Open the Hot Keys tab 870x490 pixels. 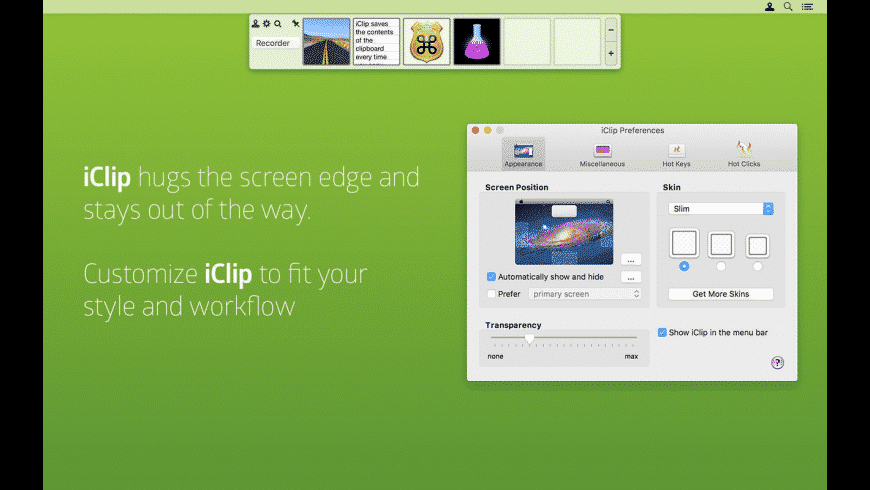point(676,155)
